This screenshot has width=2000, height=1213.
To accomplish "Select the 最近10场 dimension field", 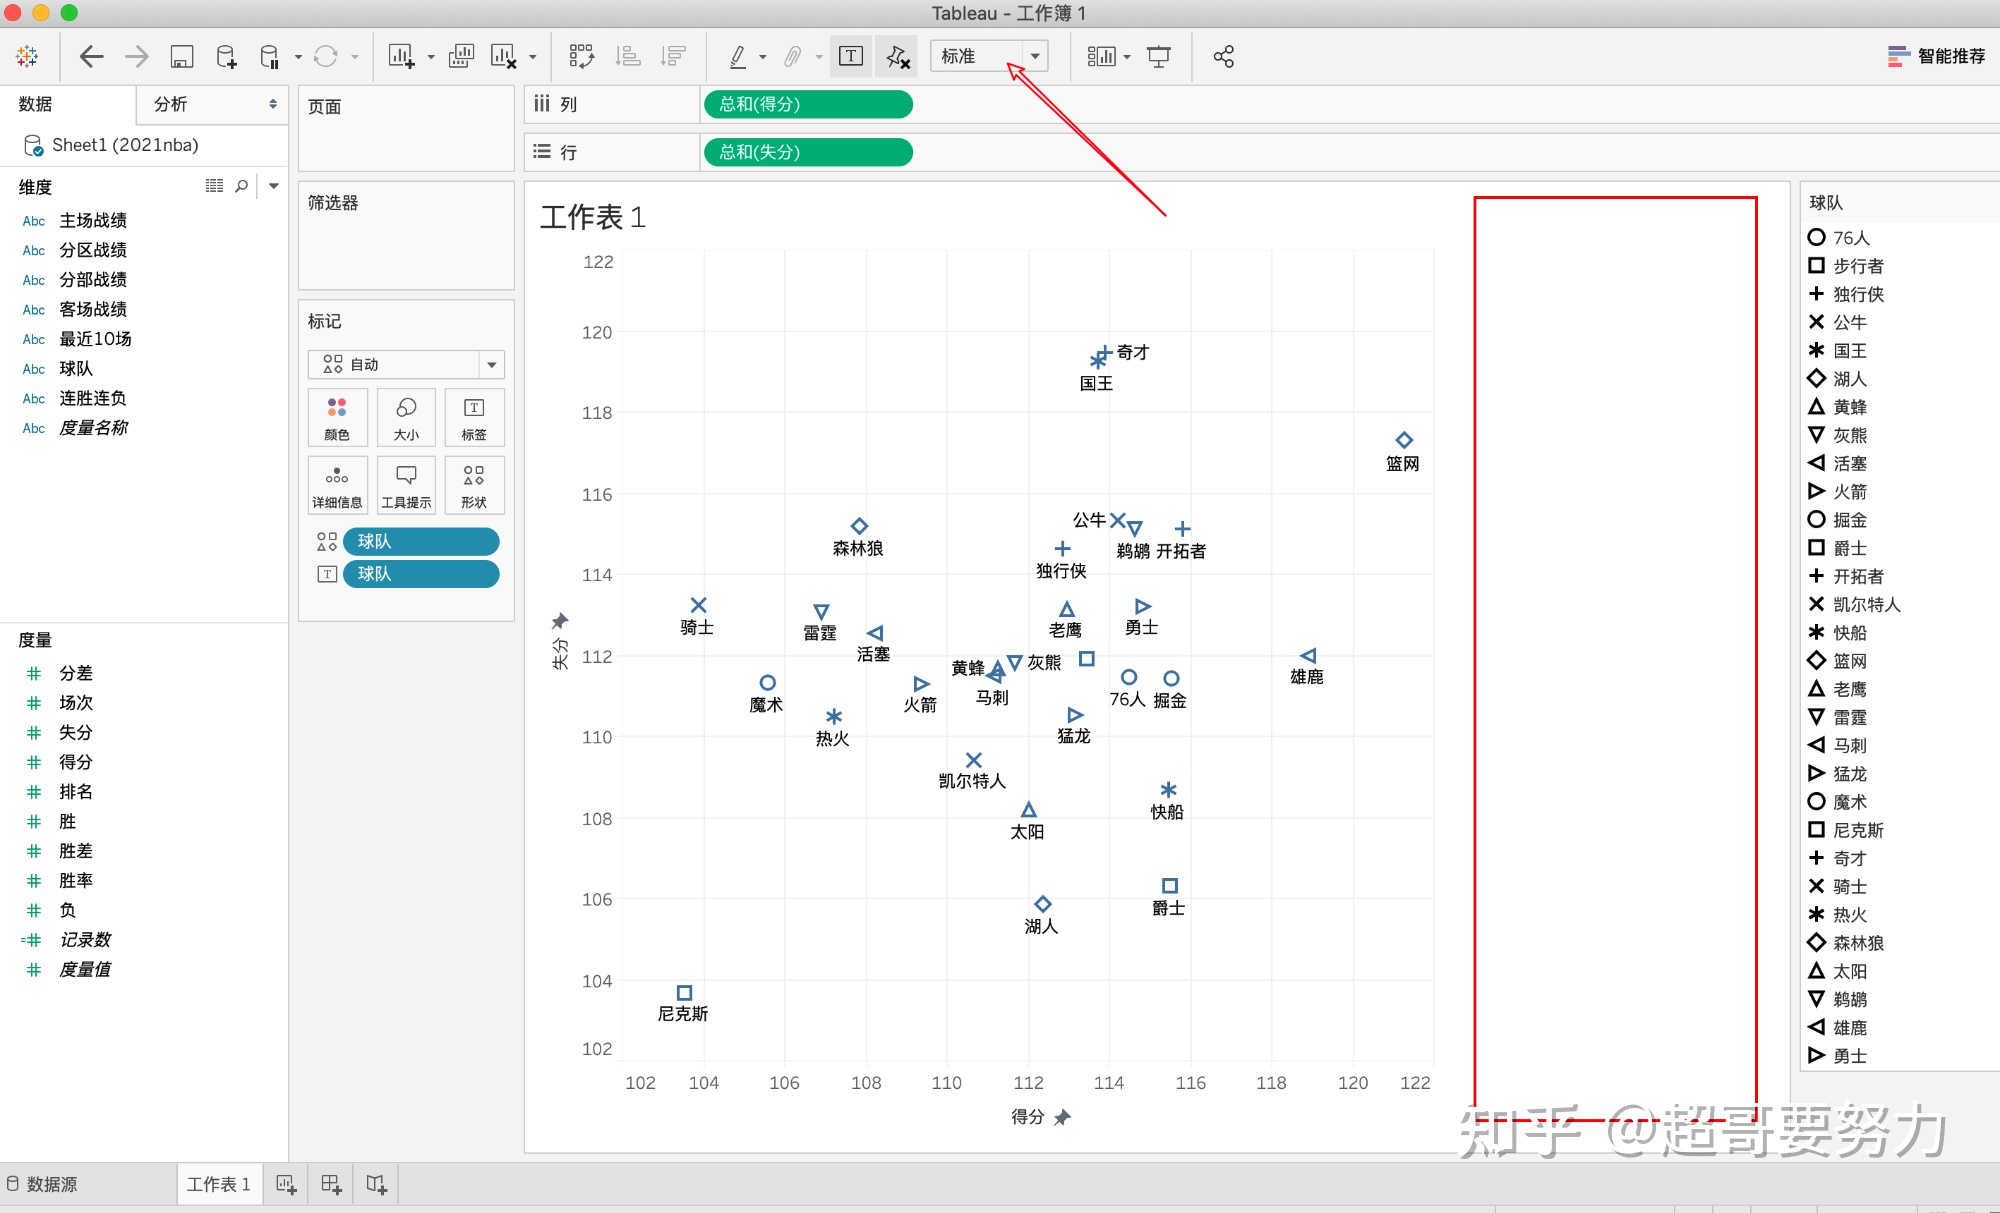I will point(95,339).
